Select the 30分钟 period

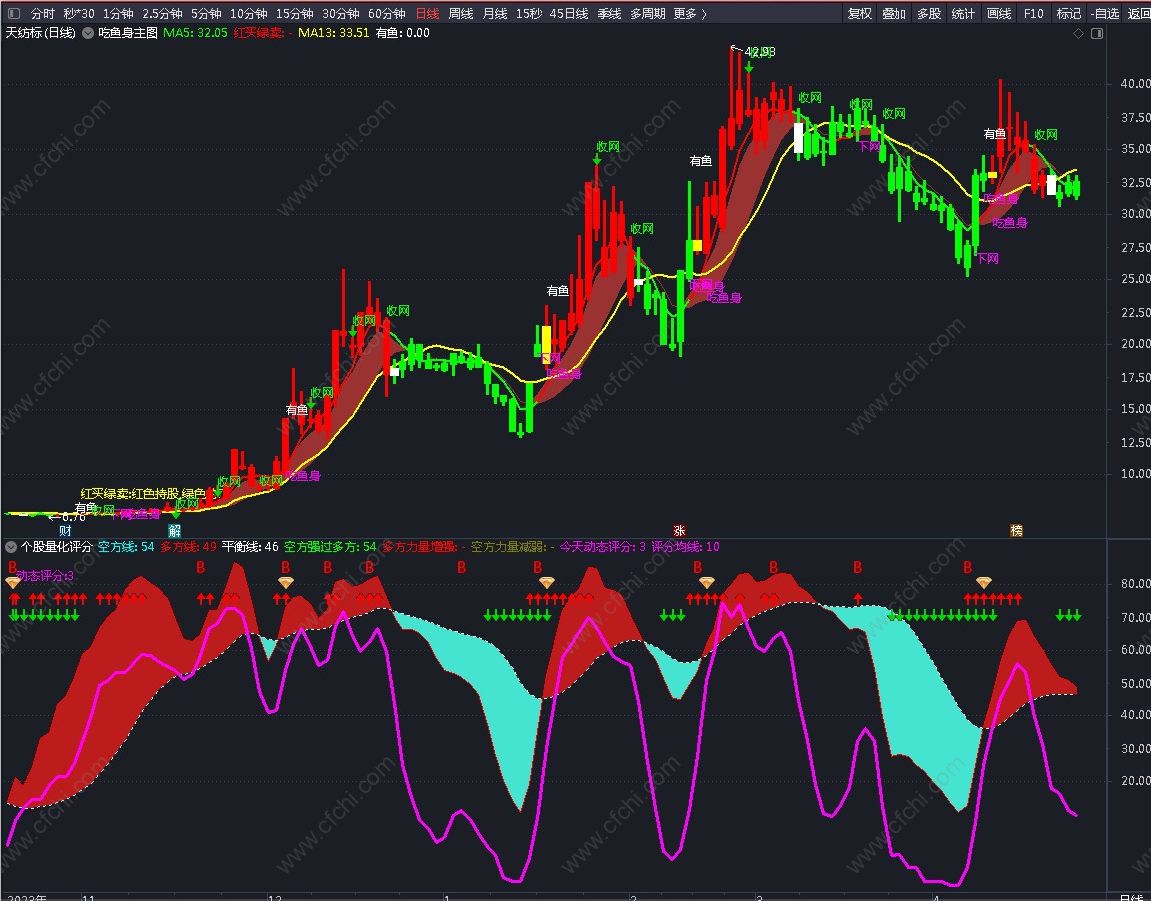coord(341,13)
